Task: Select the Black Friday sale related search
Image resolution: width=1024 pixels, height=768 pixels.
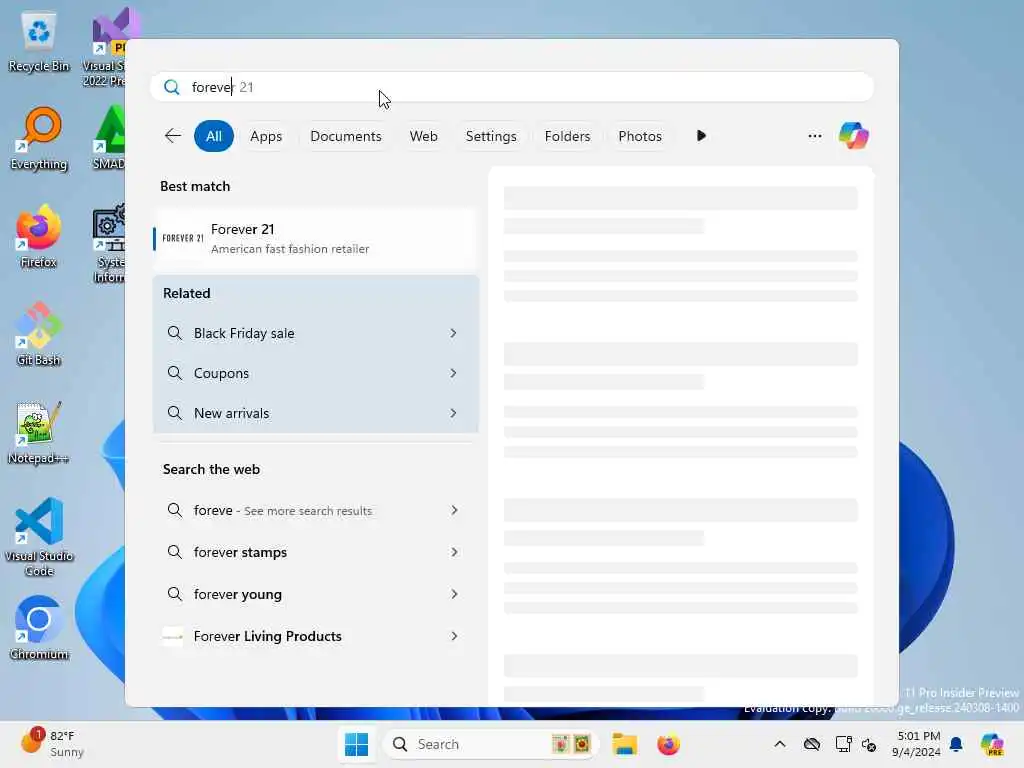Action: [316, 333]
